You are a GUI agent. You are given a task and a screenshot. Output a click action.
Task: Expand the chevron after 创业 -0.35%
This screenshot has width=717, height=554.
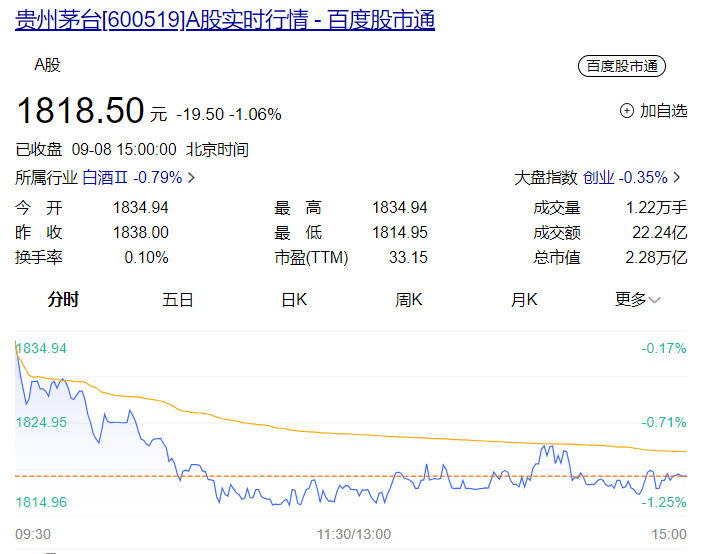coord(676,178)
